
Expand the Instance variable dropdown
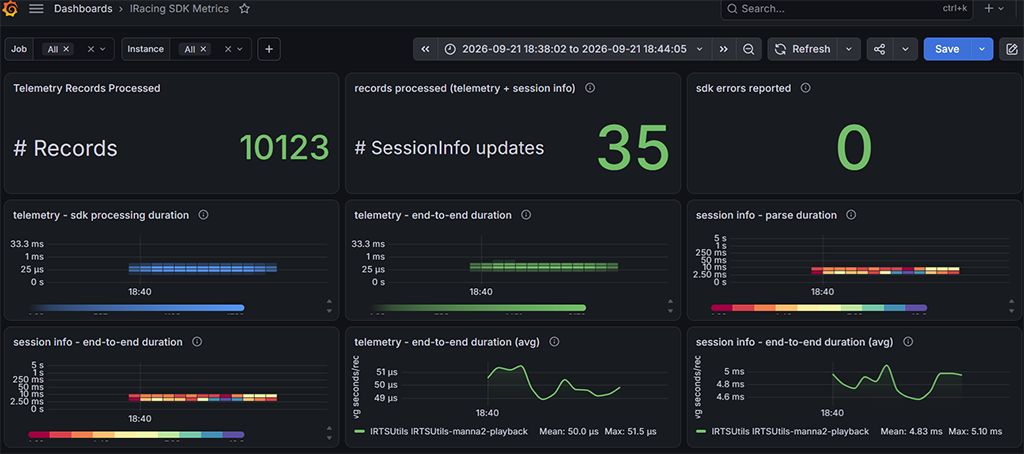(240, 49)
